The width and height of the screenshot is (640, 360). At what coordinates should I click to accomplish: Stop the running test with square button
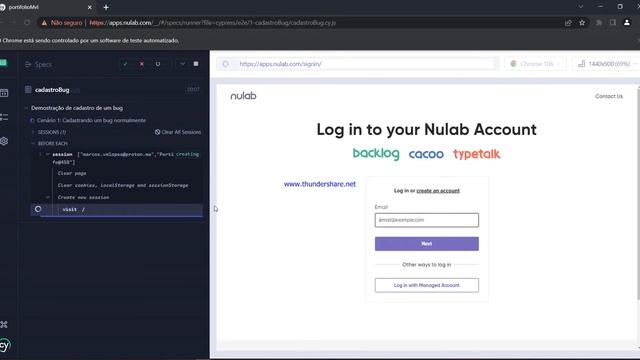[196, 64]
